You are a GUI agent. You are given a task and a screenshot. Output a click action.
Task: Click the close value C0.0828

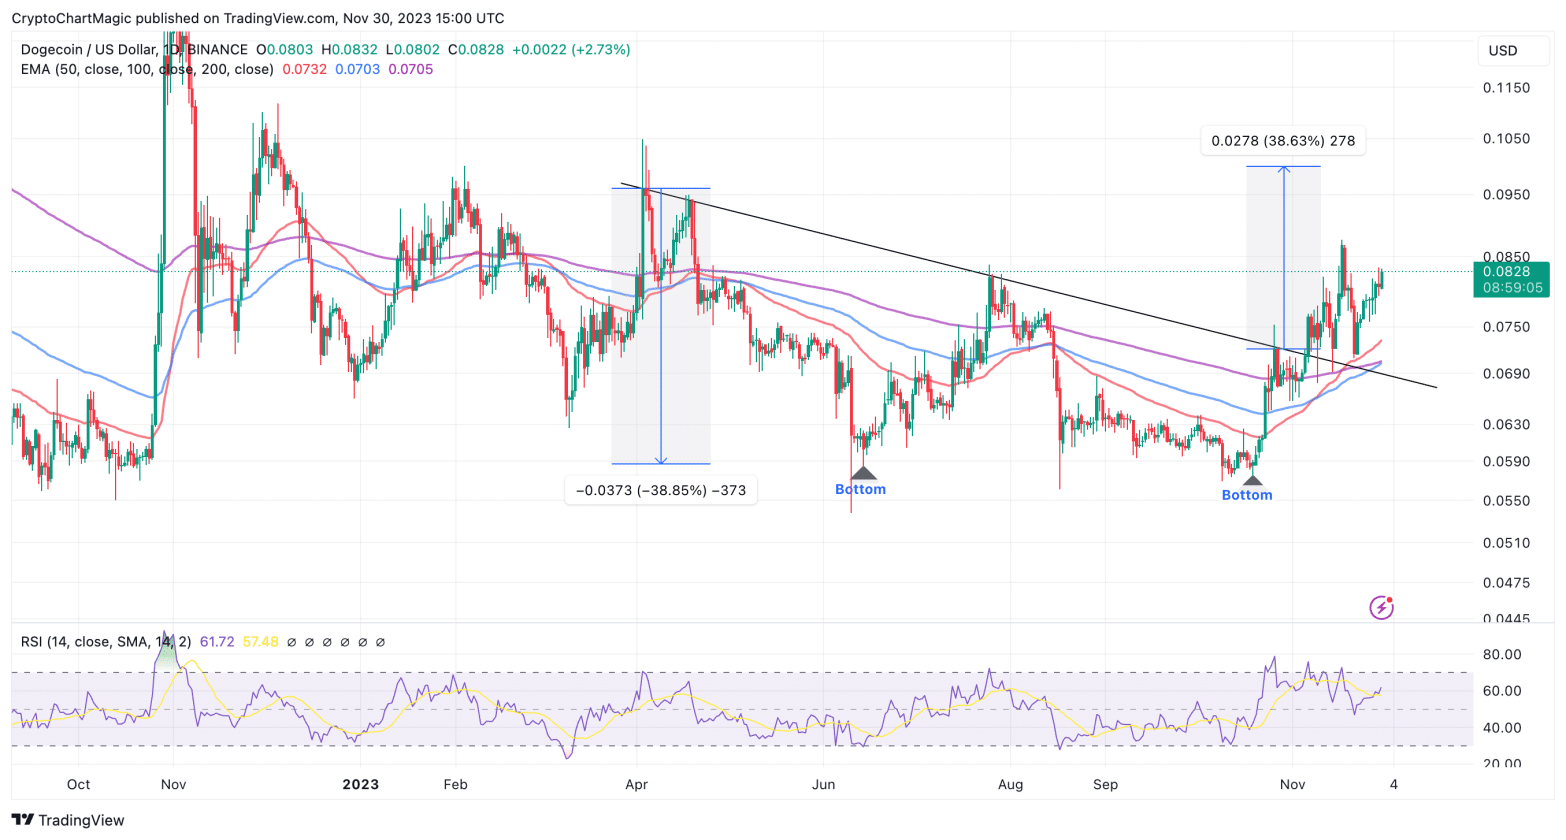(476, 49)
